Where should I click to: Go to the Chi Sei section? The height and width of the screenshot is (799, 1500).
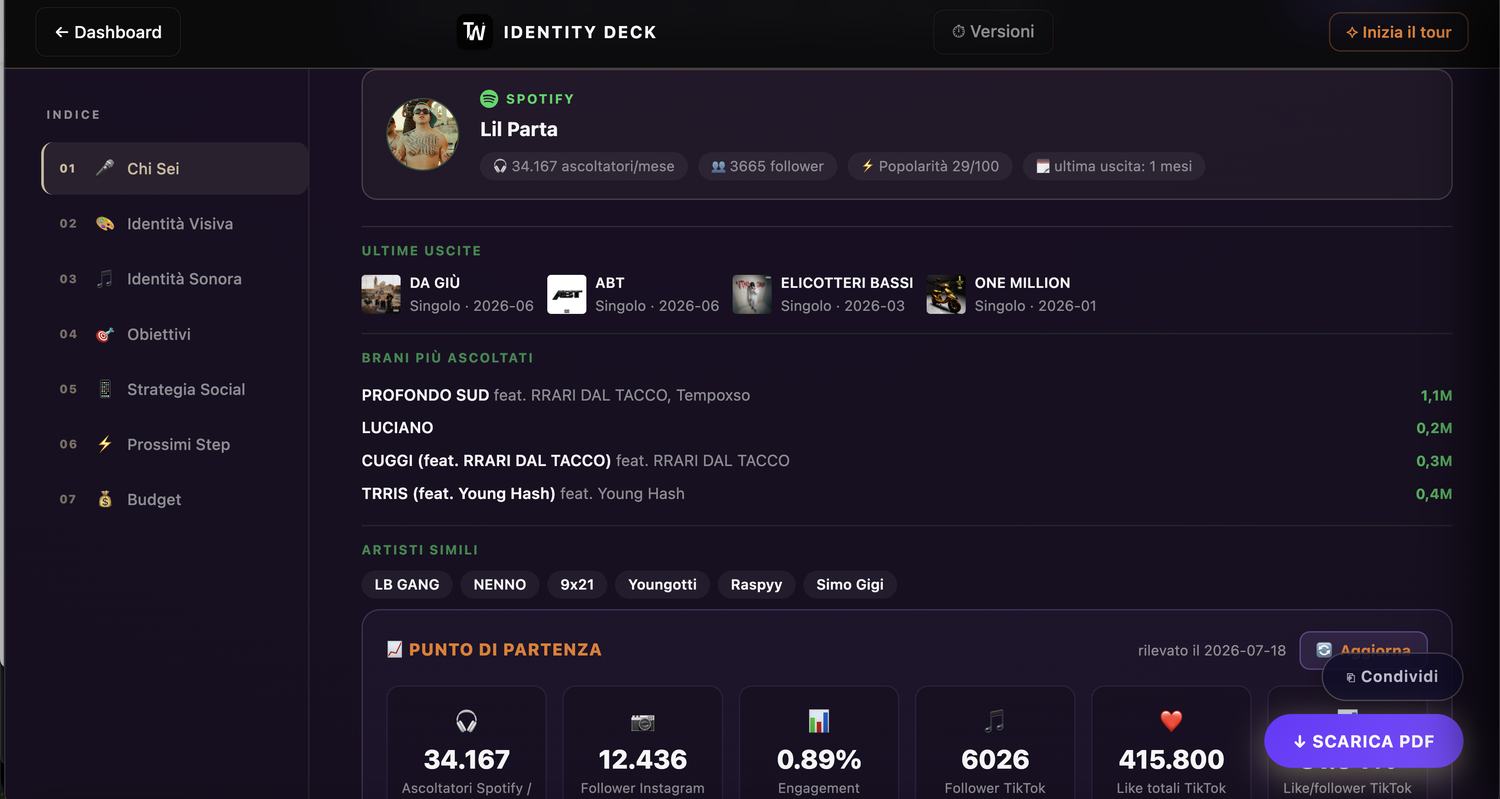[175, 168]
